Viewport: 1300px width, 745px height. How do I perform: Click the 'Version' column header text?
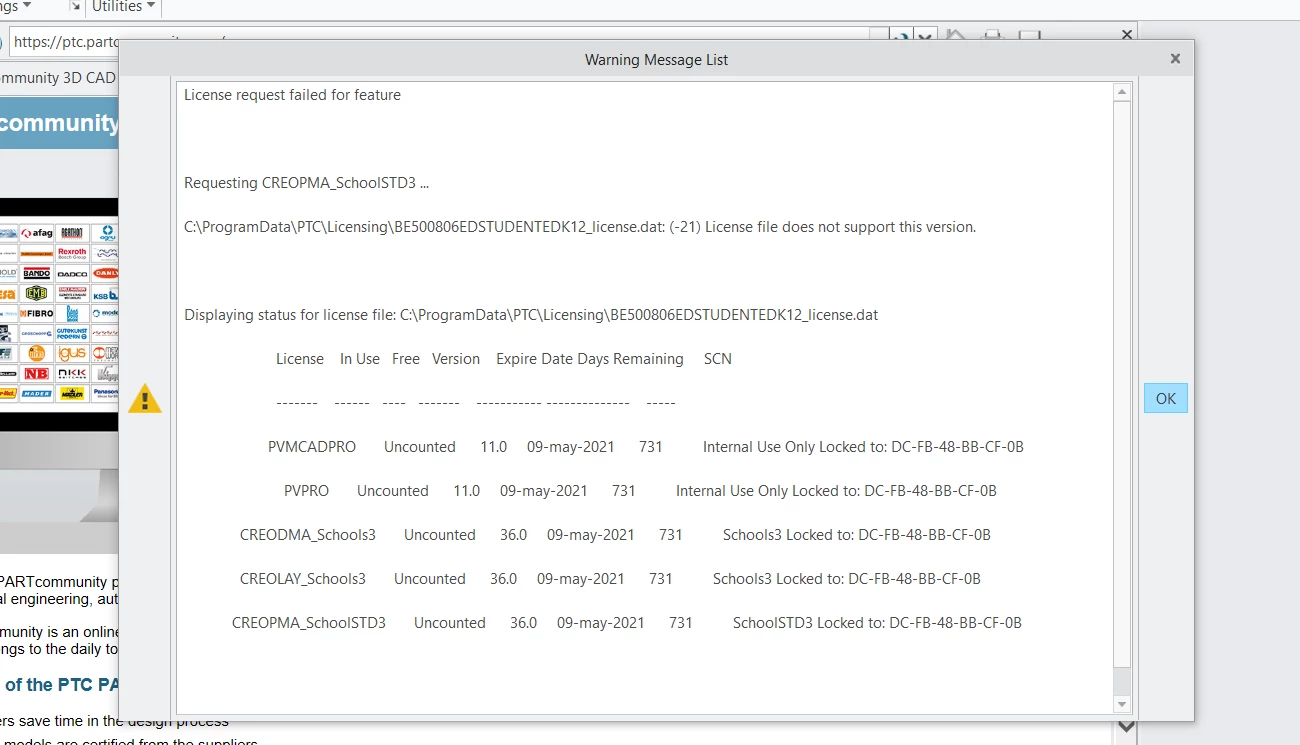coord(456,359)
